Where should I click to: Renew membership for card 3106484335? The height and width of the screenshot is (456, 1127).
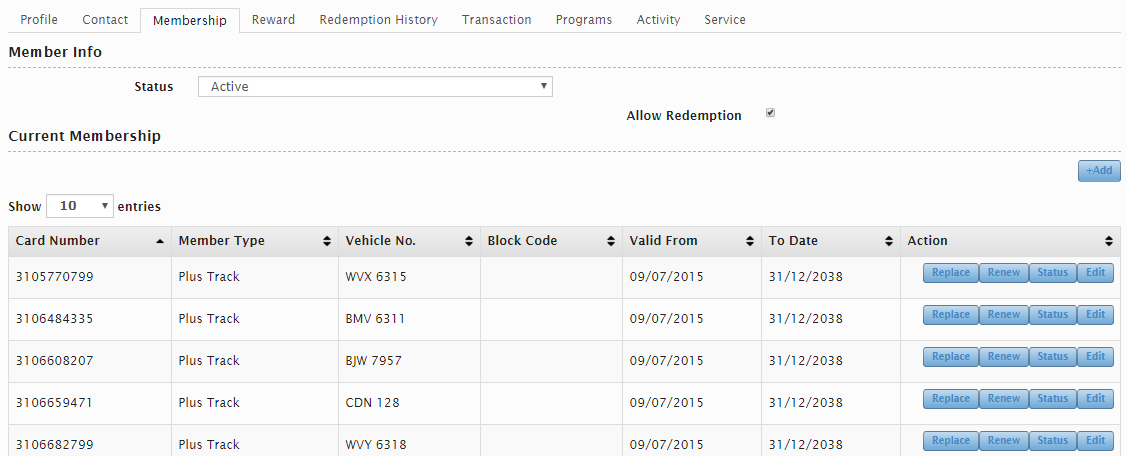[x=1003, y=315]
